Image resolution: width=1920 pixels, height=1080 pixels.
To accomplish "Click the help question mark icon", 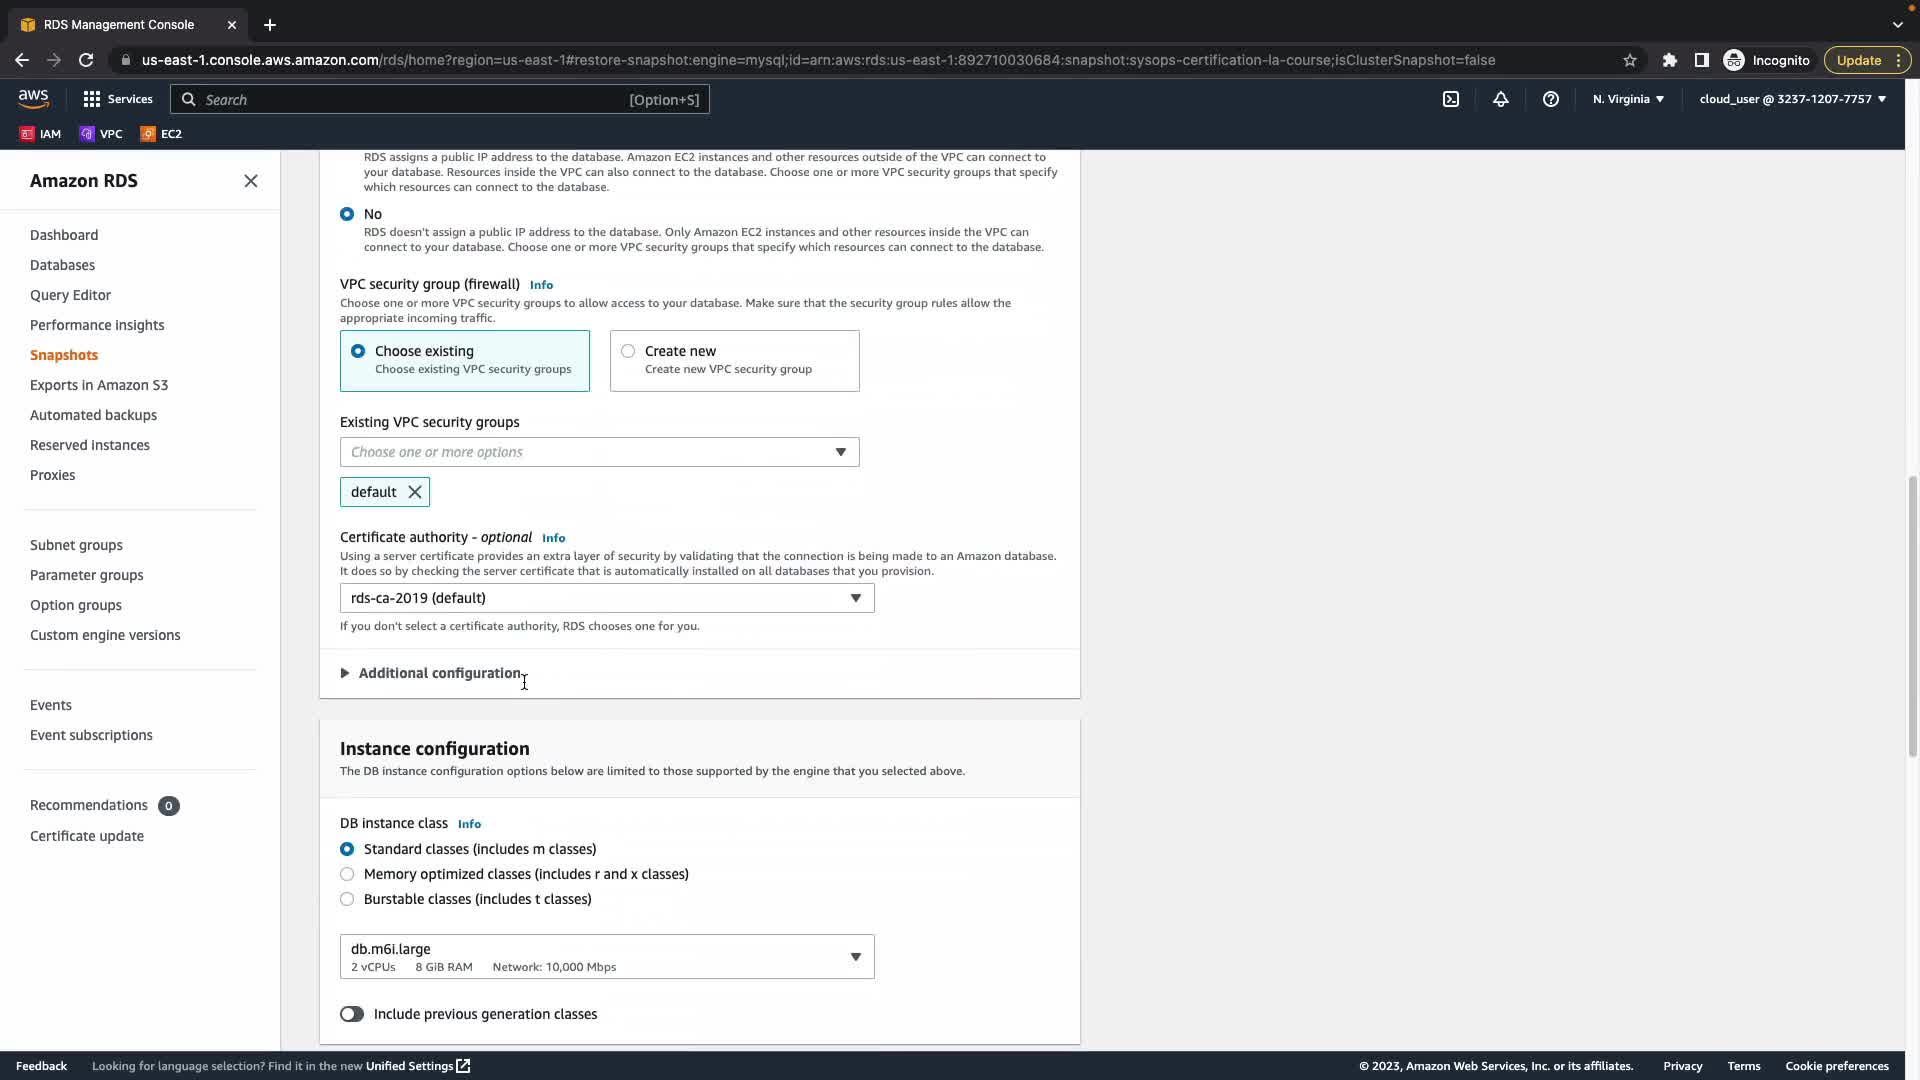I will coord(1551,99).
